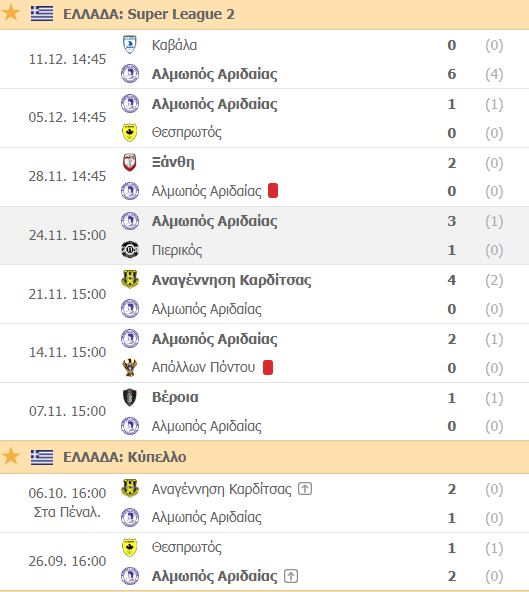Click the advancing arrow icon beside Αναγέννηση Καρδίτσας
Image resolution: width=529 pixels, height=592 pixels.
point(305,489)
